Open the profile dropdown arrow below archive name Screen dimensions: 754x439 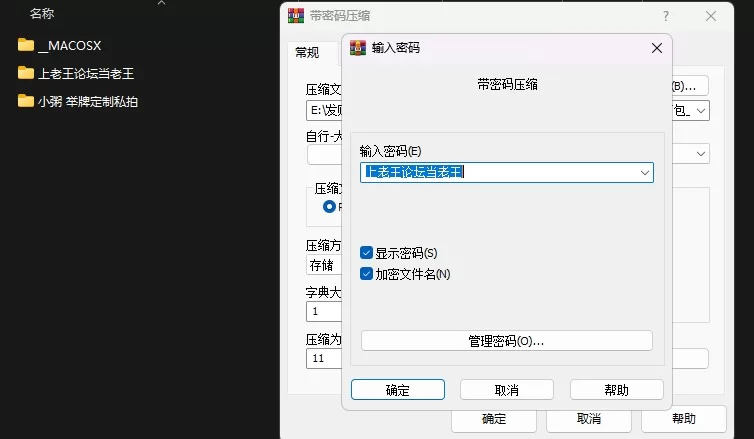[701, 154]
